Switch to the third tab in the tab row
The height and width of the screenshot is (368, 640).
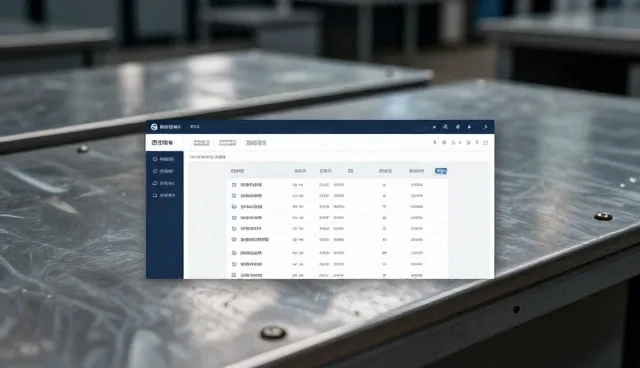point(256,143)
